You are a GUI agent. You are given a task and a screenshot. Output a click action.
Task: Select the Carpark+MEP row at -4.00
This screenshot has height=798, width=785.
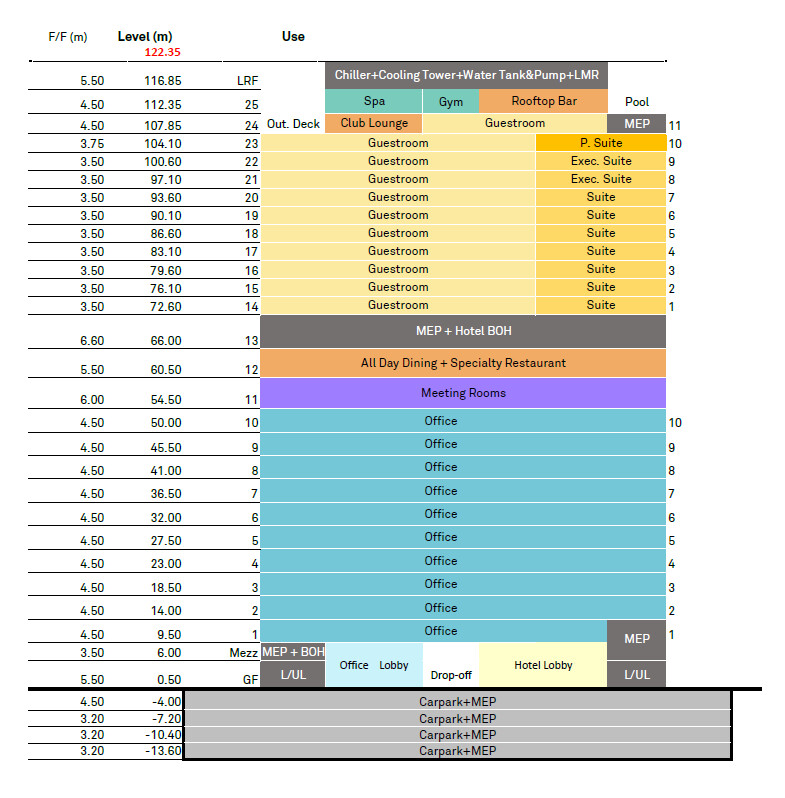click(457, 702)
